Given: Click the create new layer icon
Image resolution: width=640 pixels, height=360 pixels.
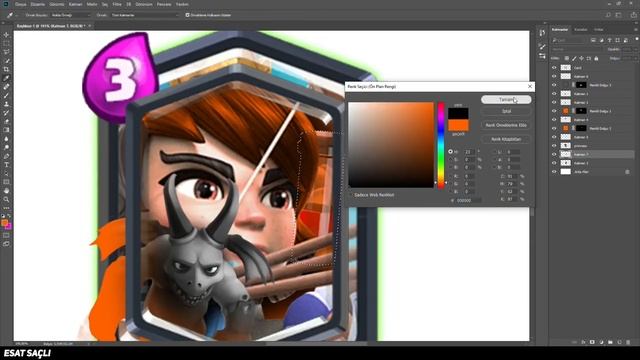Looking at the screenshot, I should (619, 342).
